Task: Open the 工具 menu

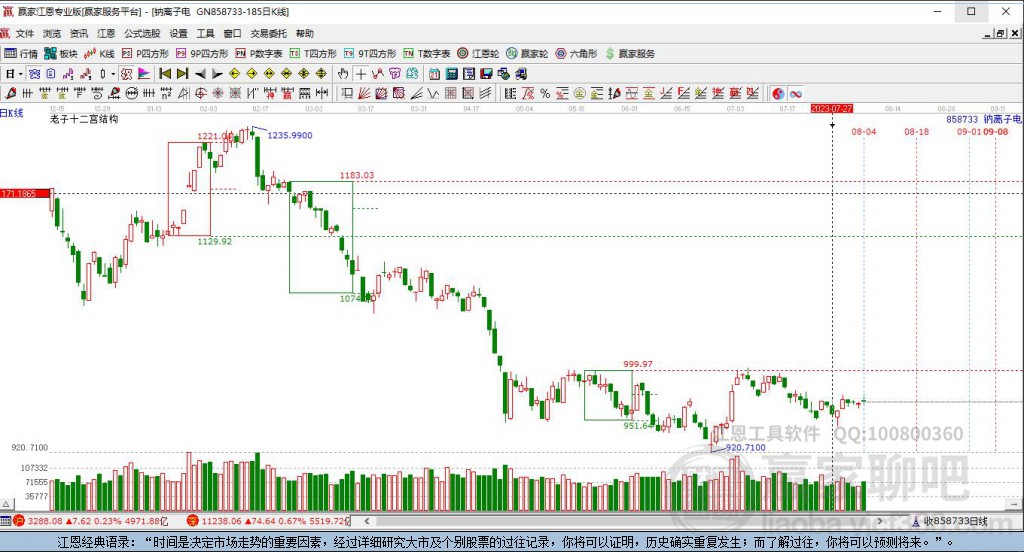Action: click(206, 33)
